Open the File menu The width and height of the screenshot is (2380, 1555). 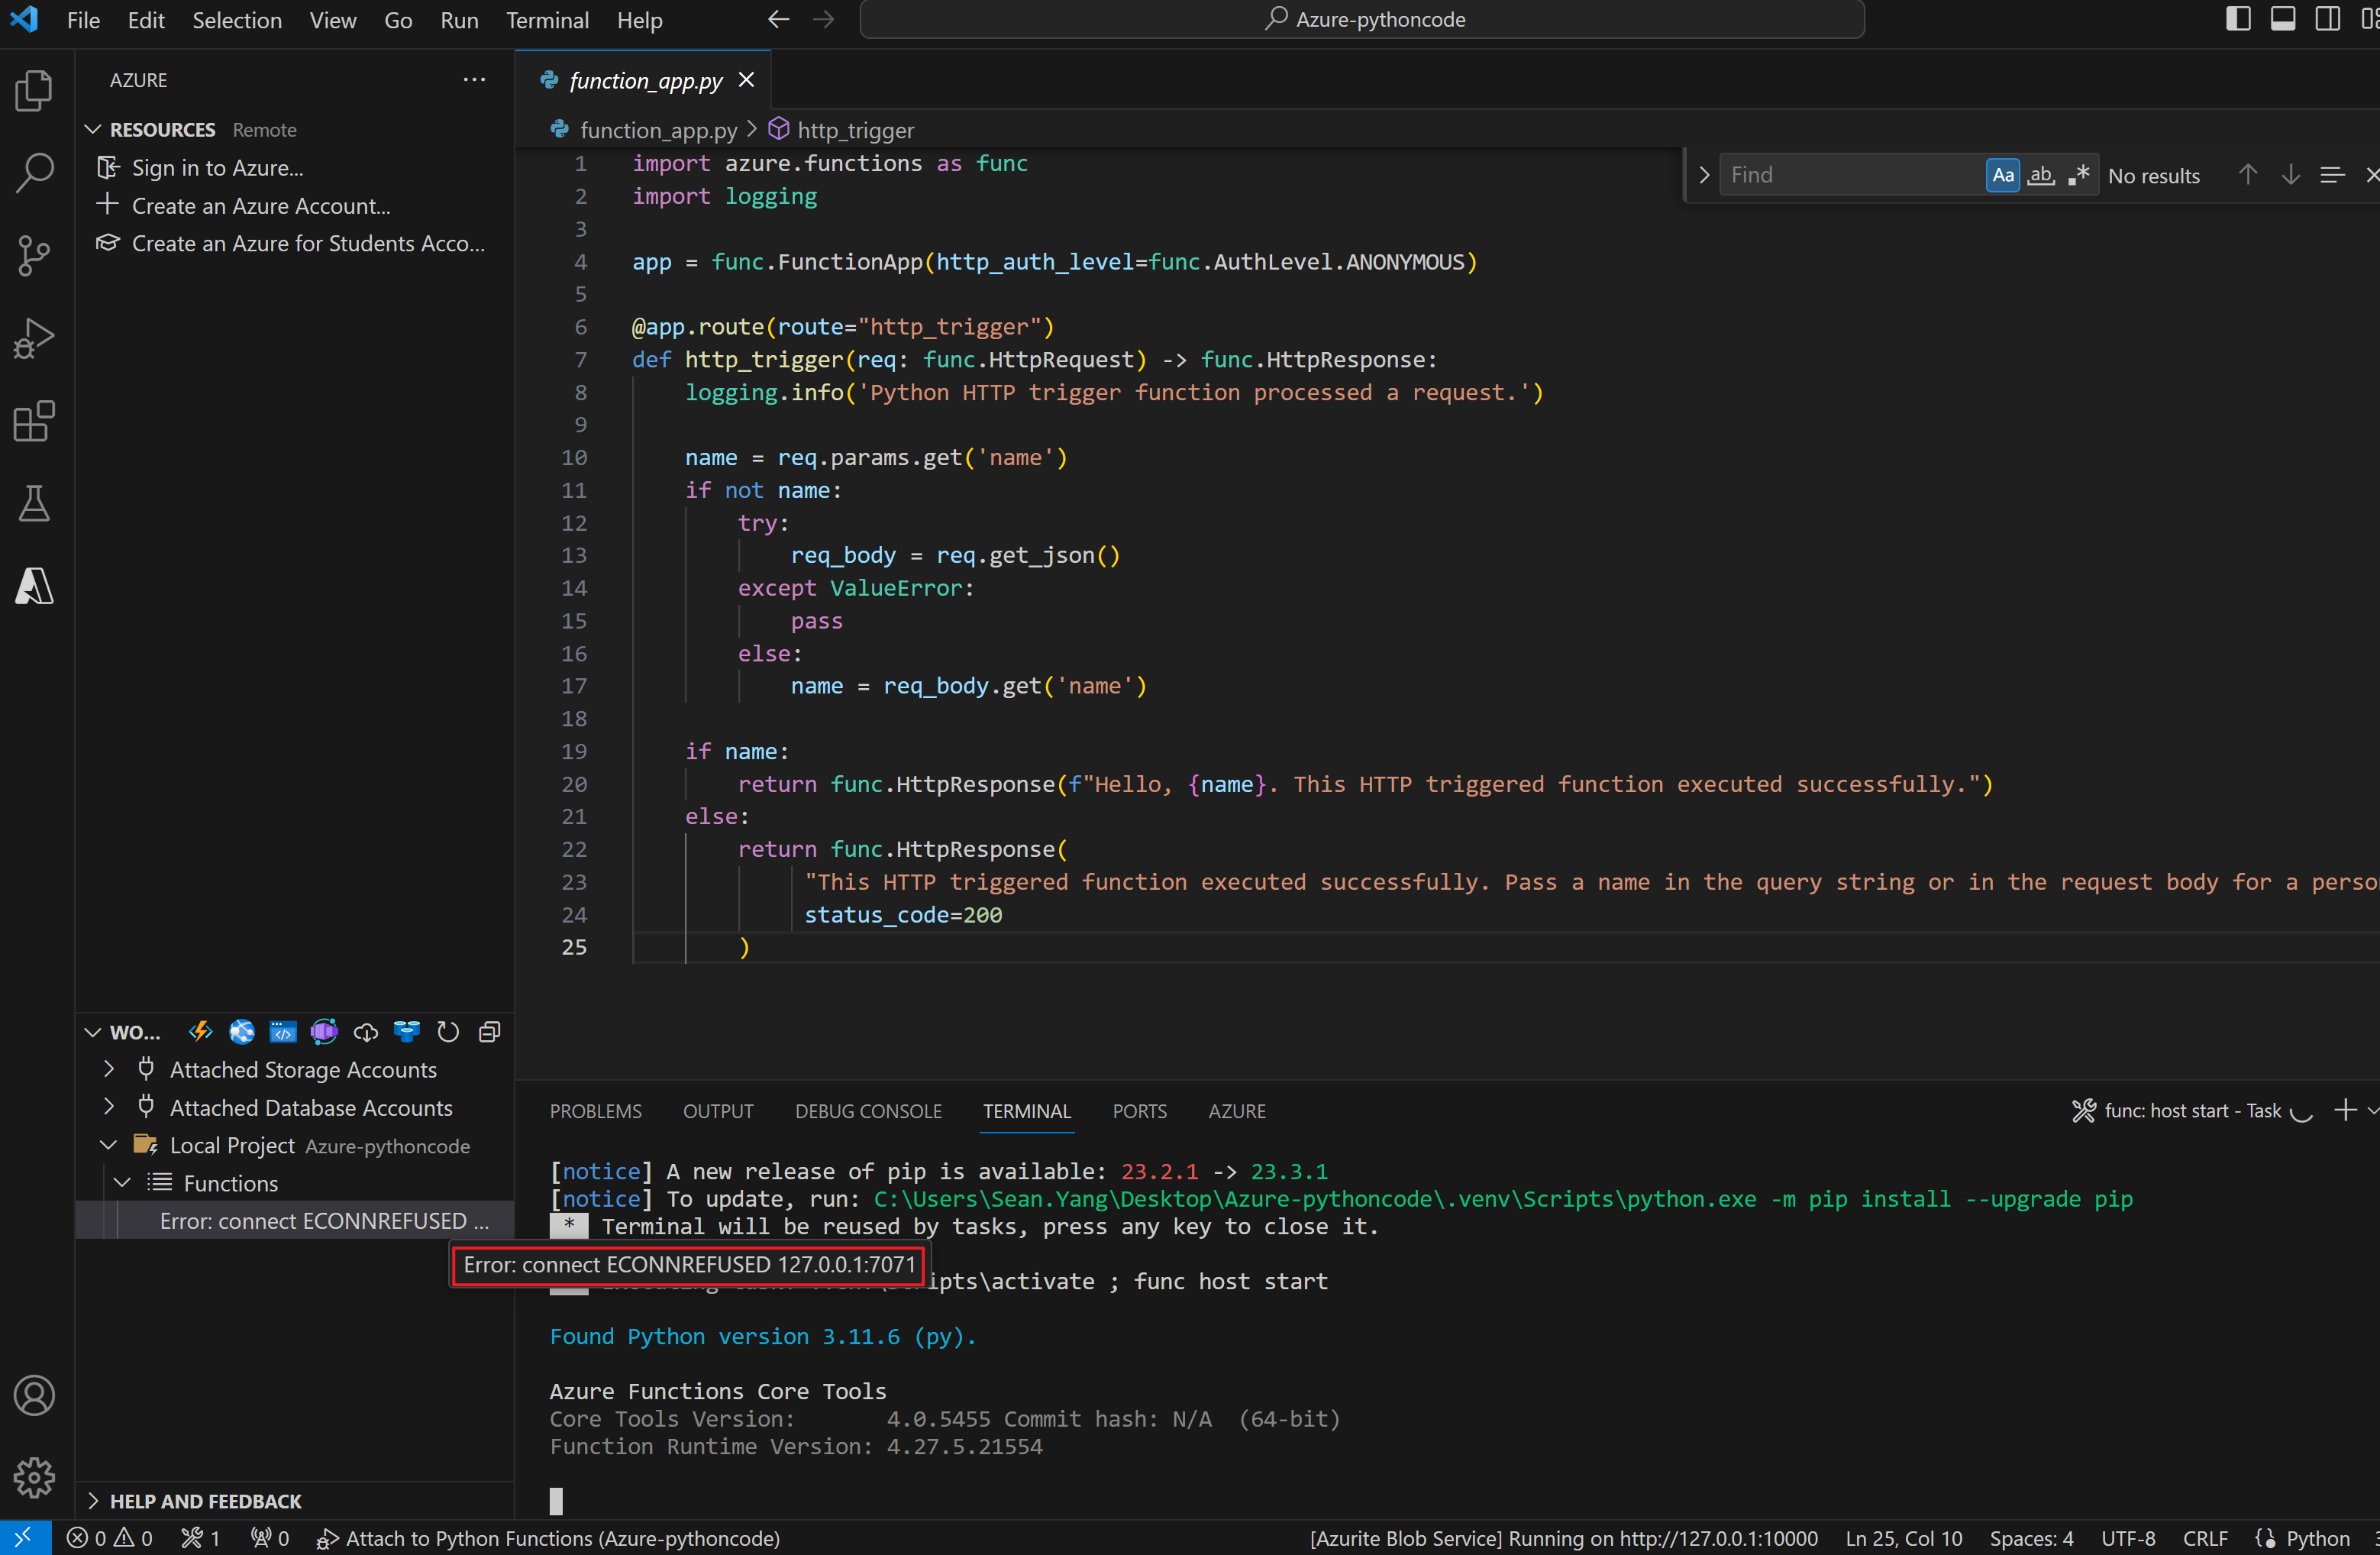(x=83, y=20)
